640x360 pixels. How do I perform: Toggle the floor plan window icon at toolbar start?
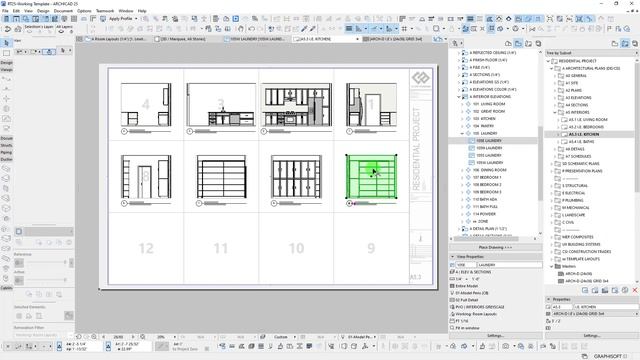pos(6,19)
